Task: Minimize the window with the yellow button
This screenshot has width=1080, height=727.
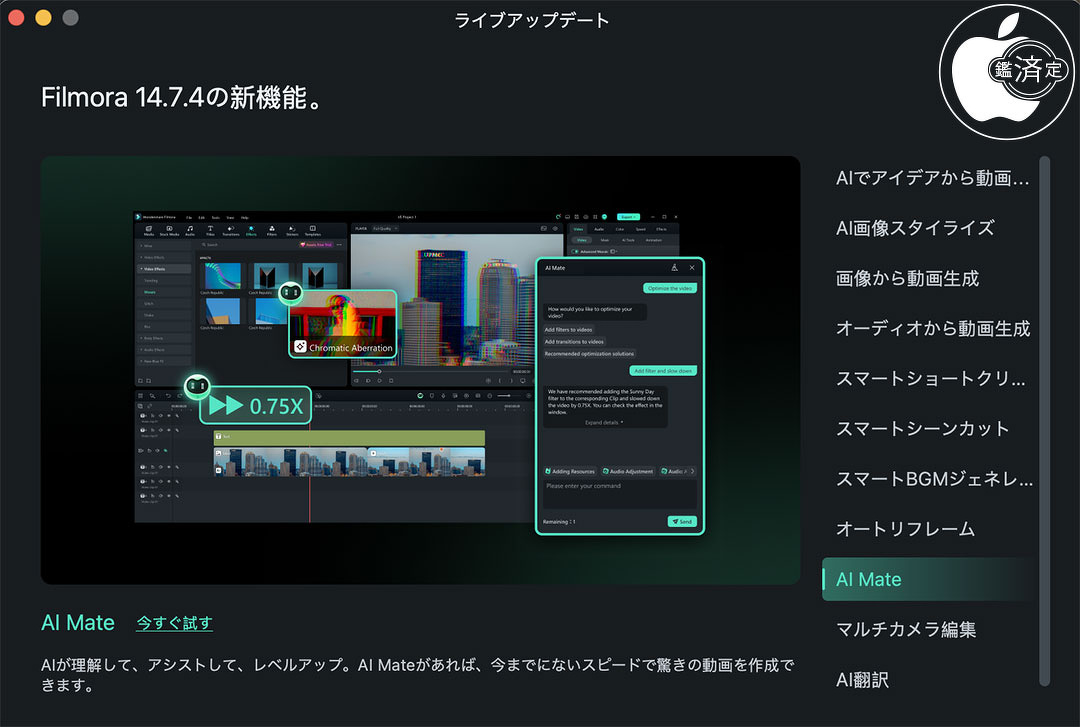Action: click(43, 18)
